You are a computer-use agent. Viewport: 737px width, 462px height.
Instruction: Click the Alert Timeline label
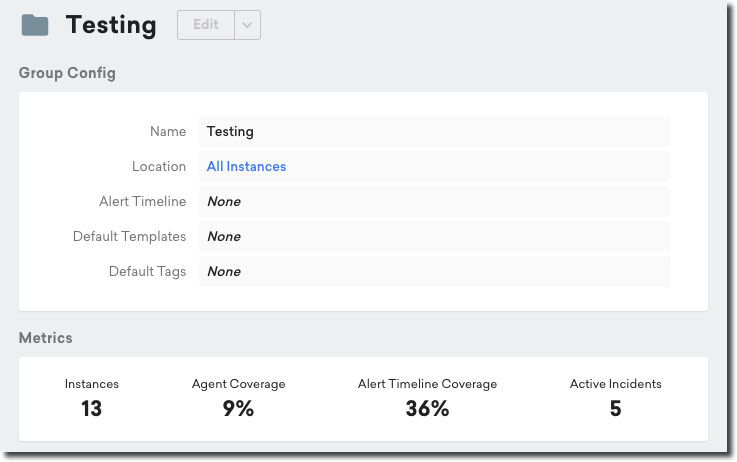click(x=142, y=202)
